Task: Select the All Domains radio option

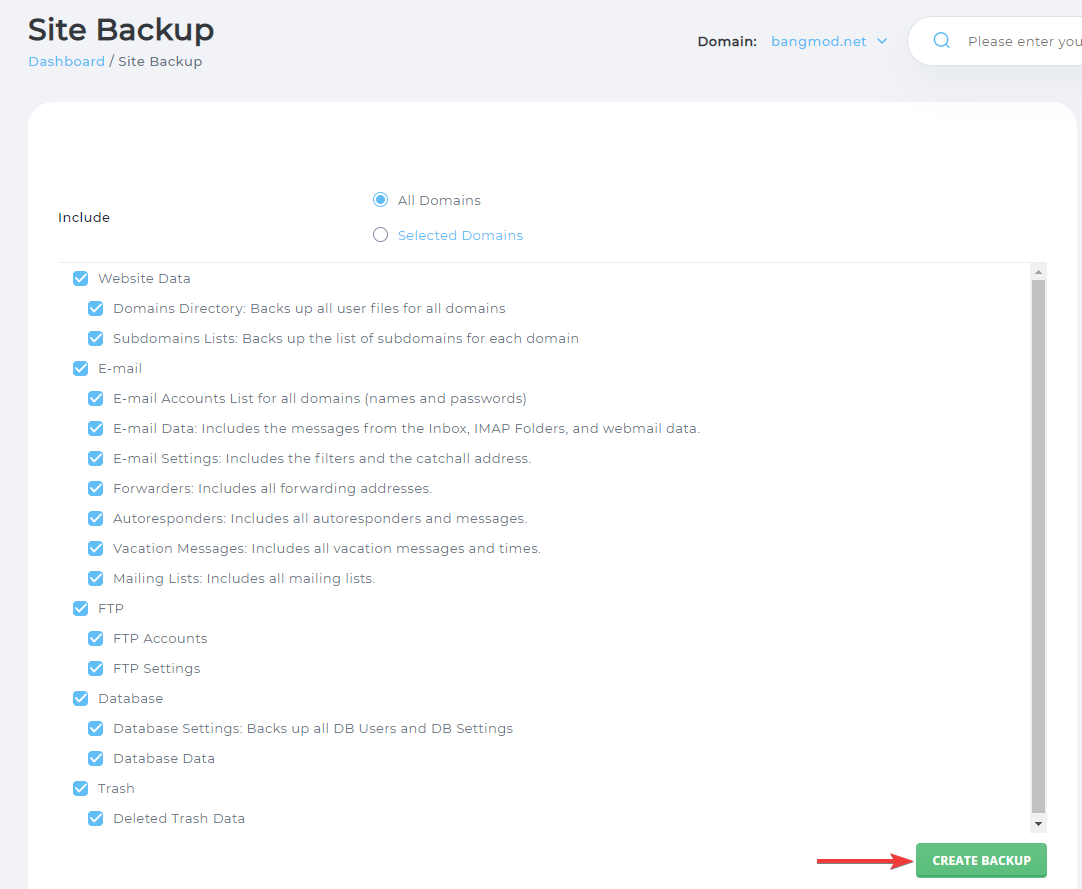Action: [x=380, y=199]
